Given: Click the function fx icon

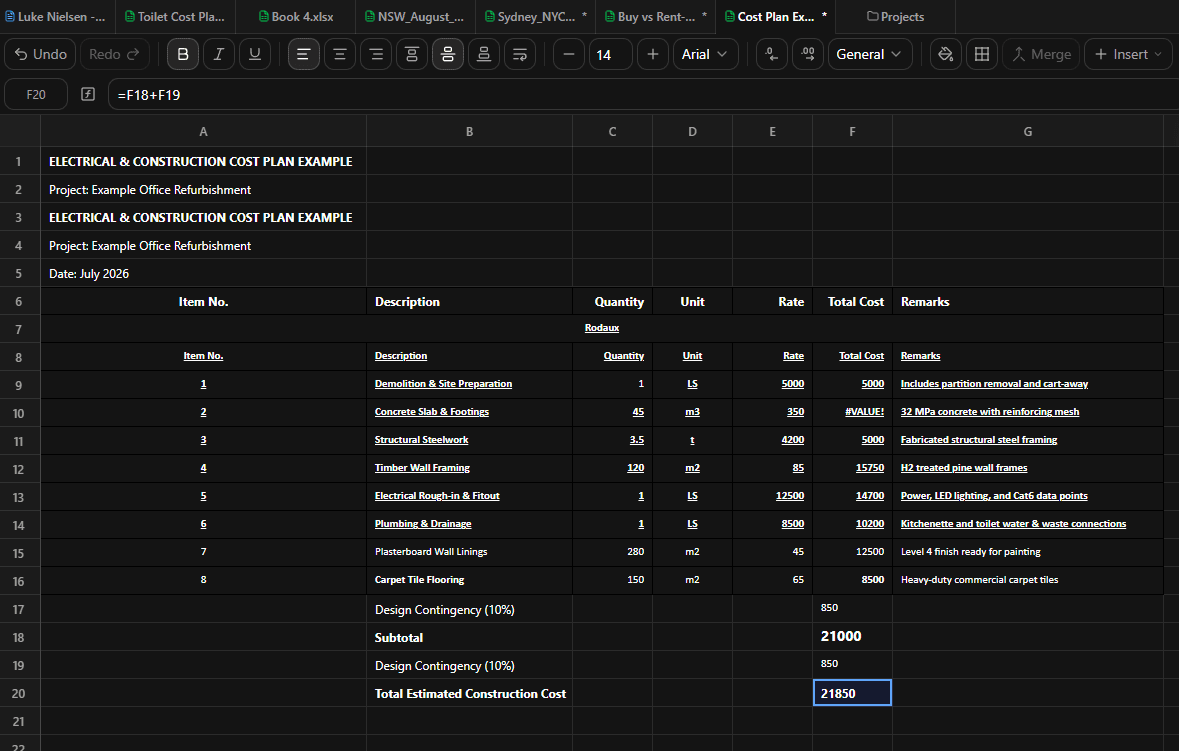Looking at the screenshot, I should [88, 94].
